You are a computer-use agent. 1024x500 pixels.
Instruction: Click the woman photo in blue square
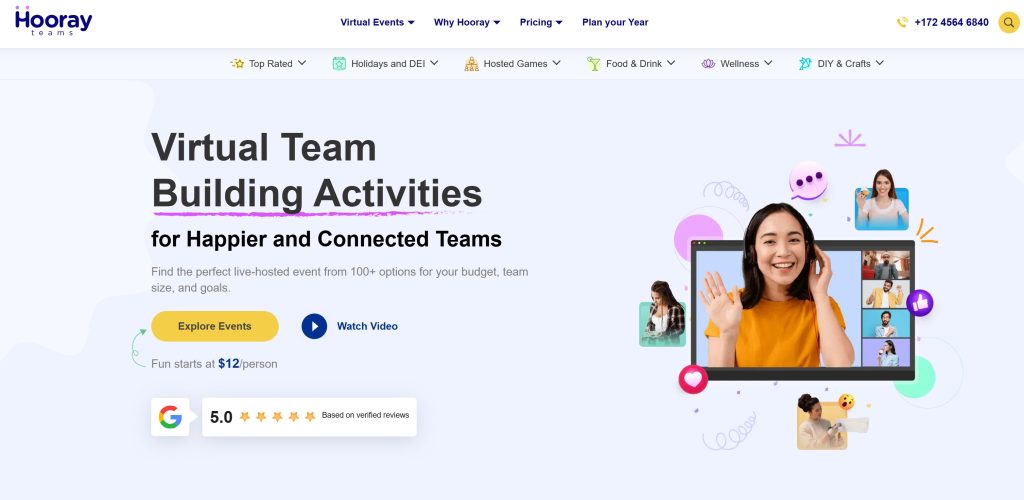882,200
